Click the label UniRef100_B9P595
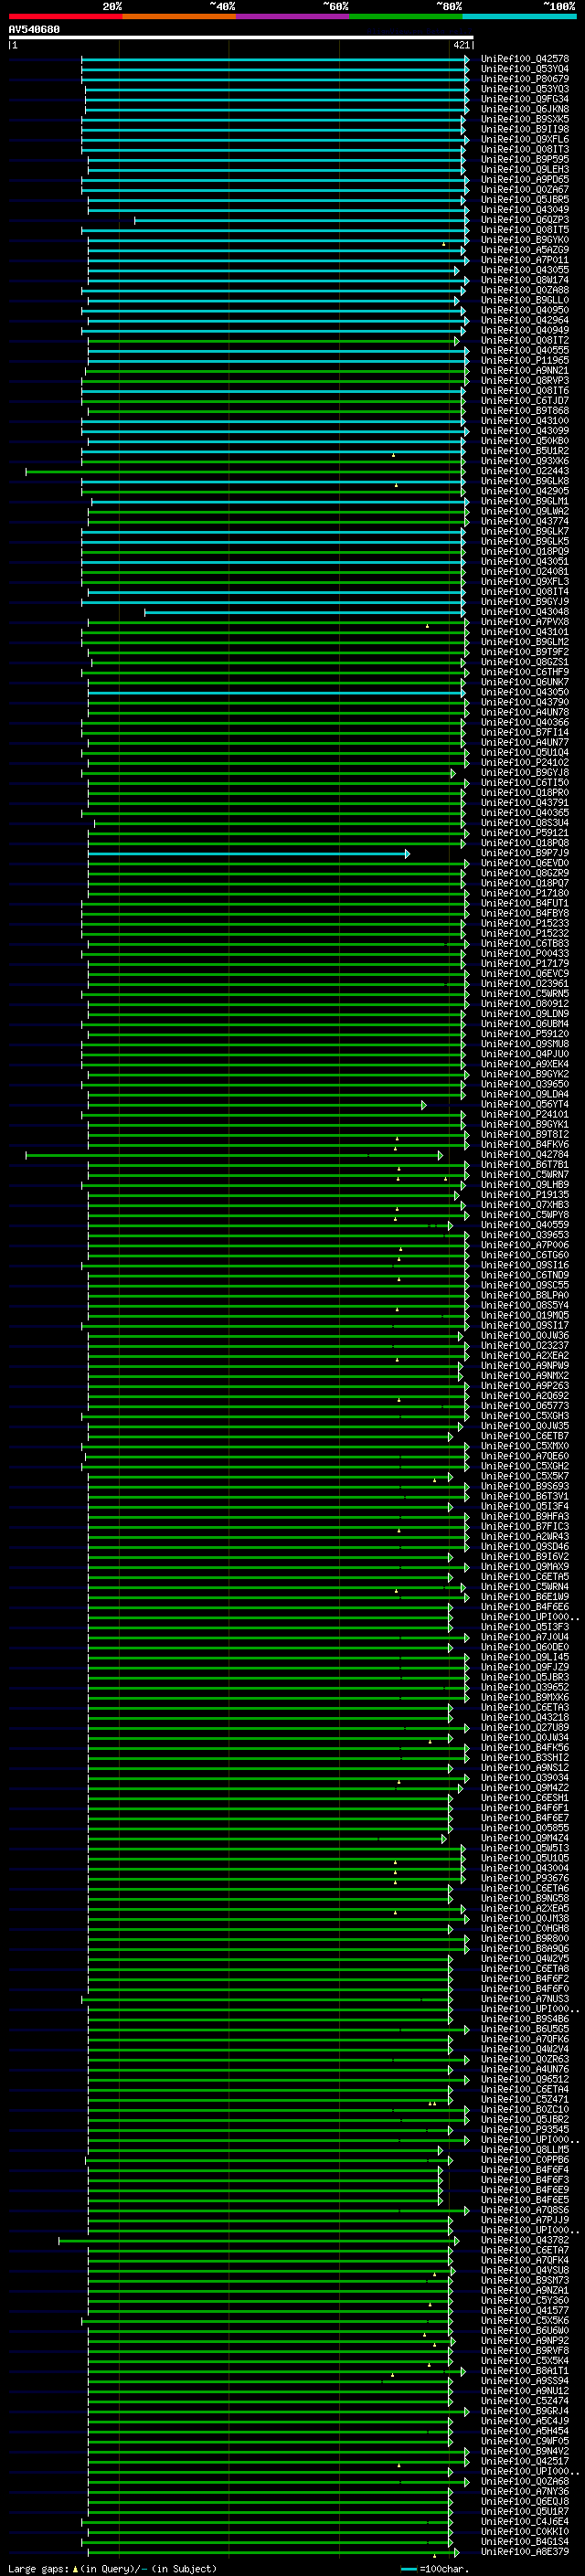 [525, 159]
